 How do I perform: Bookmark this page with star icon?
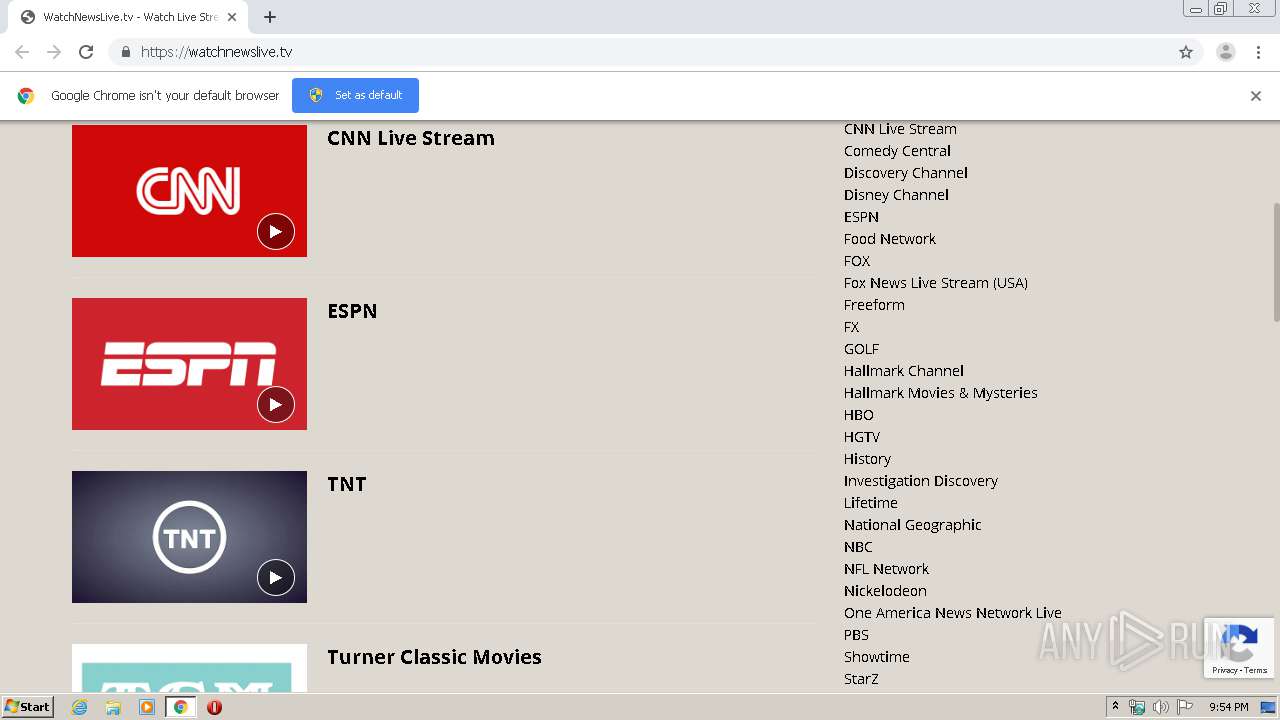tap(1186, 52)
